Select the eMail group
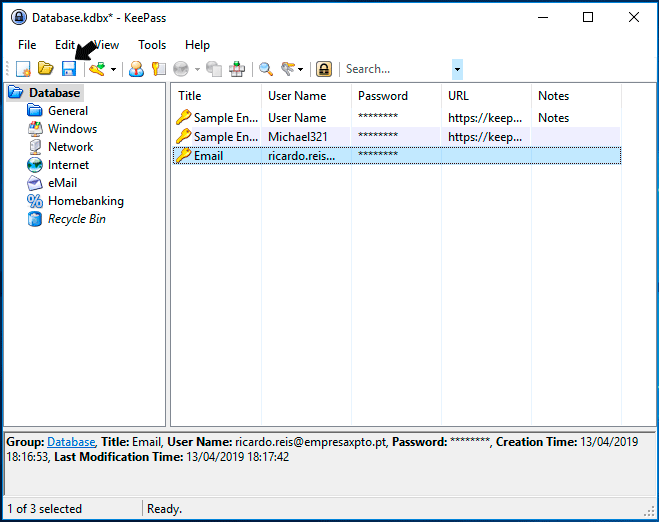The height and width of the screenshot is (522, 659). [62, 183]
